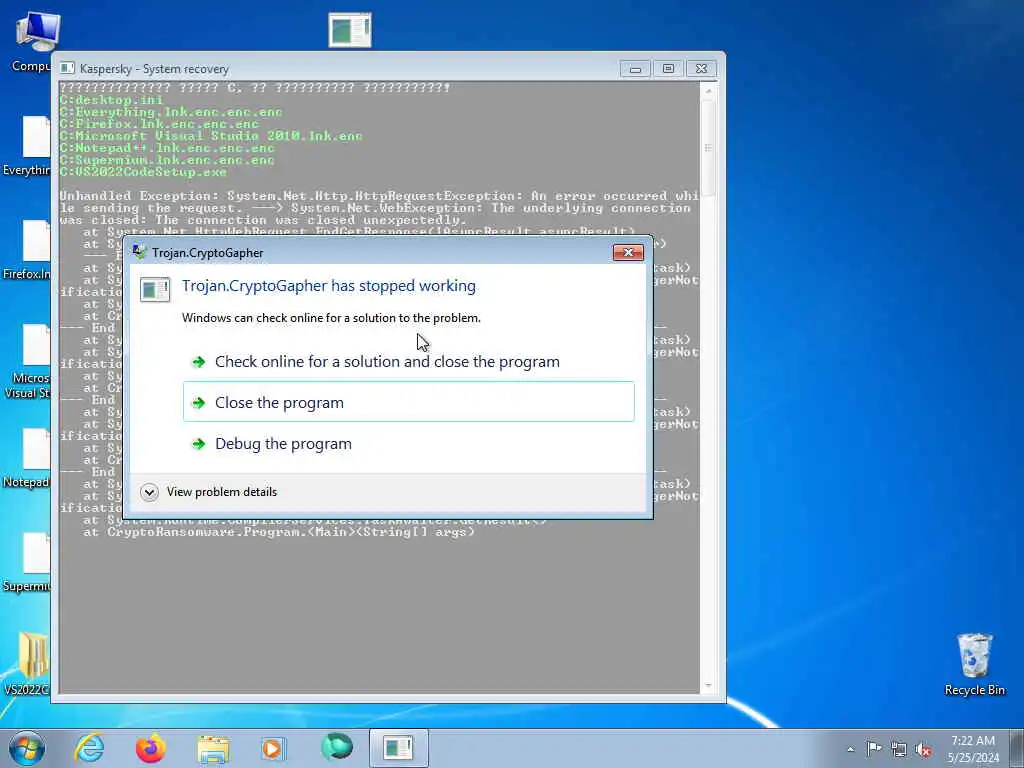Click the Trojan.CryptoGapher dialog title icon
1024x768 pixels.
[139, 252]
